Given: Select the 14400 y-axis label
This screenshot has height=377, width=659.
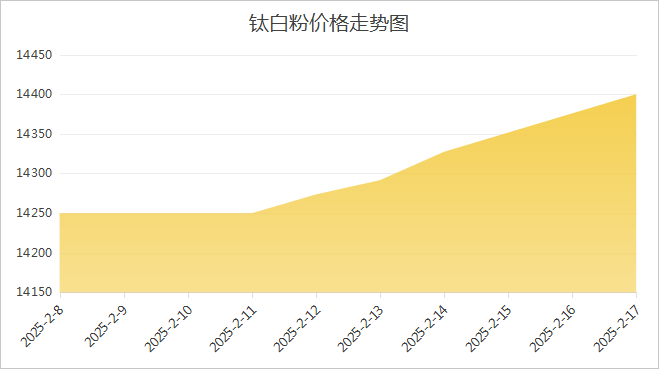Looking at the screenshot, I should click(34, 94).
